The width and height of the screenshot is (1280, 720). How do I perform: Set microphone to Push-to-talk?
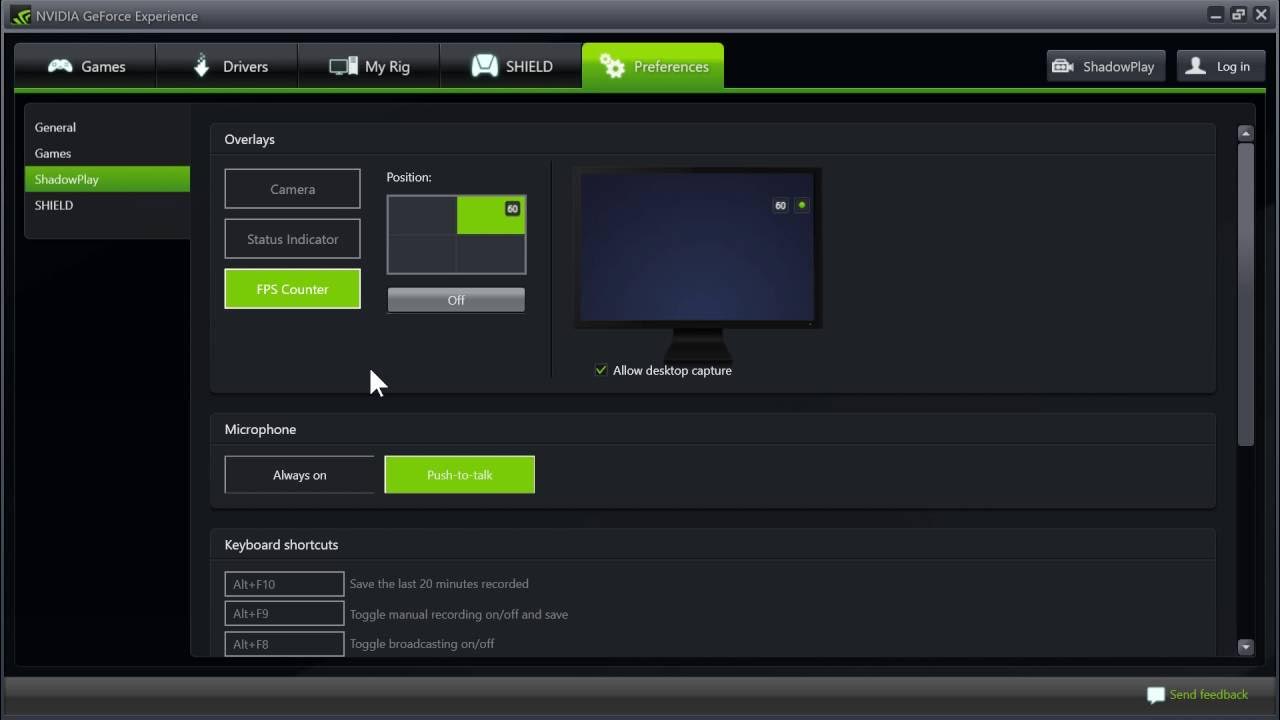pos(460,475)
